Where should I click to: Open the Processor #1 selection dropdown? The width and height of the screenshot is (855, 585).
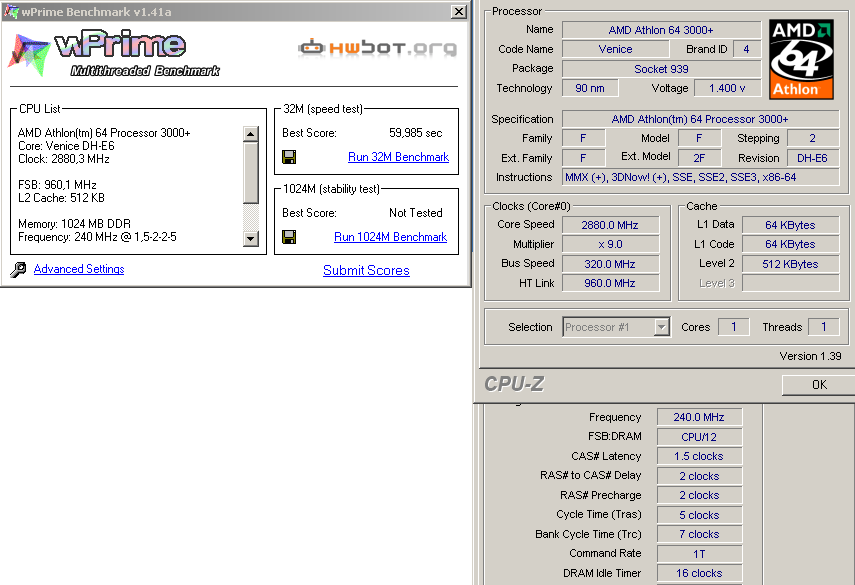coord(661,327)
